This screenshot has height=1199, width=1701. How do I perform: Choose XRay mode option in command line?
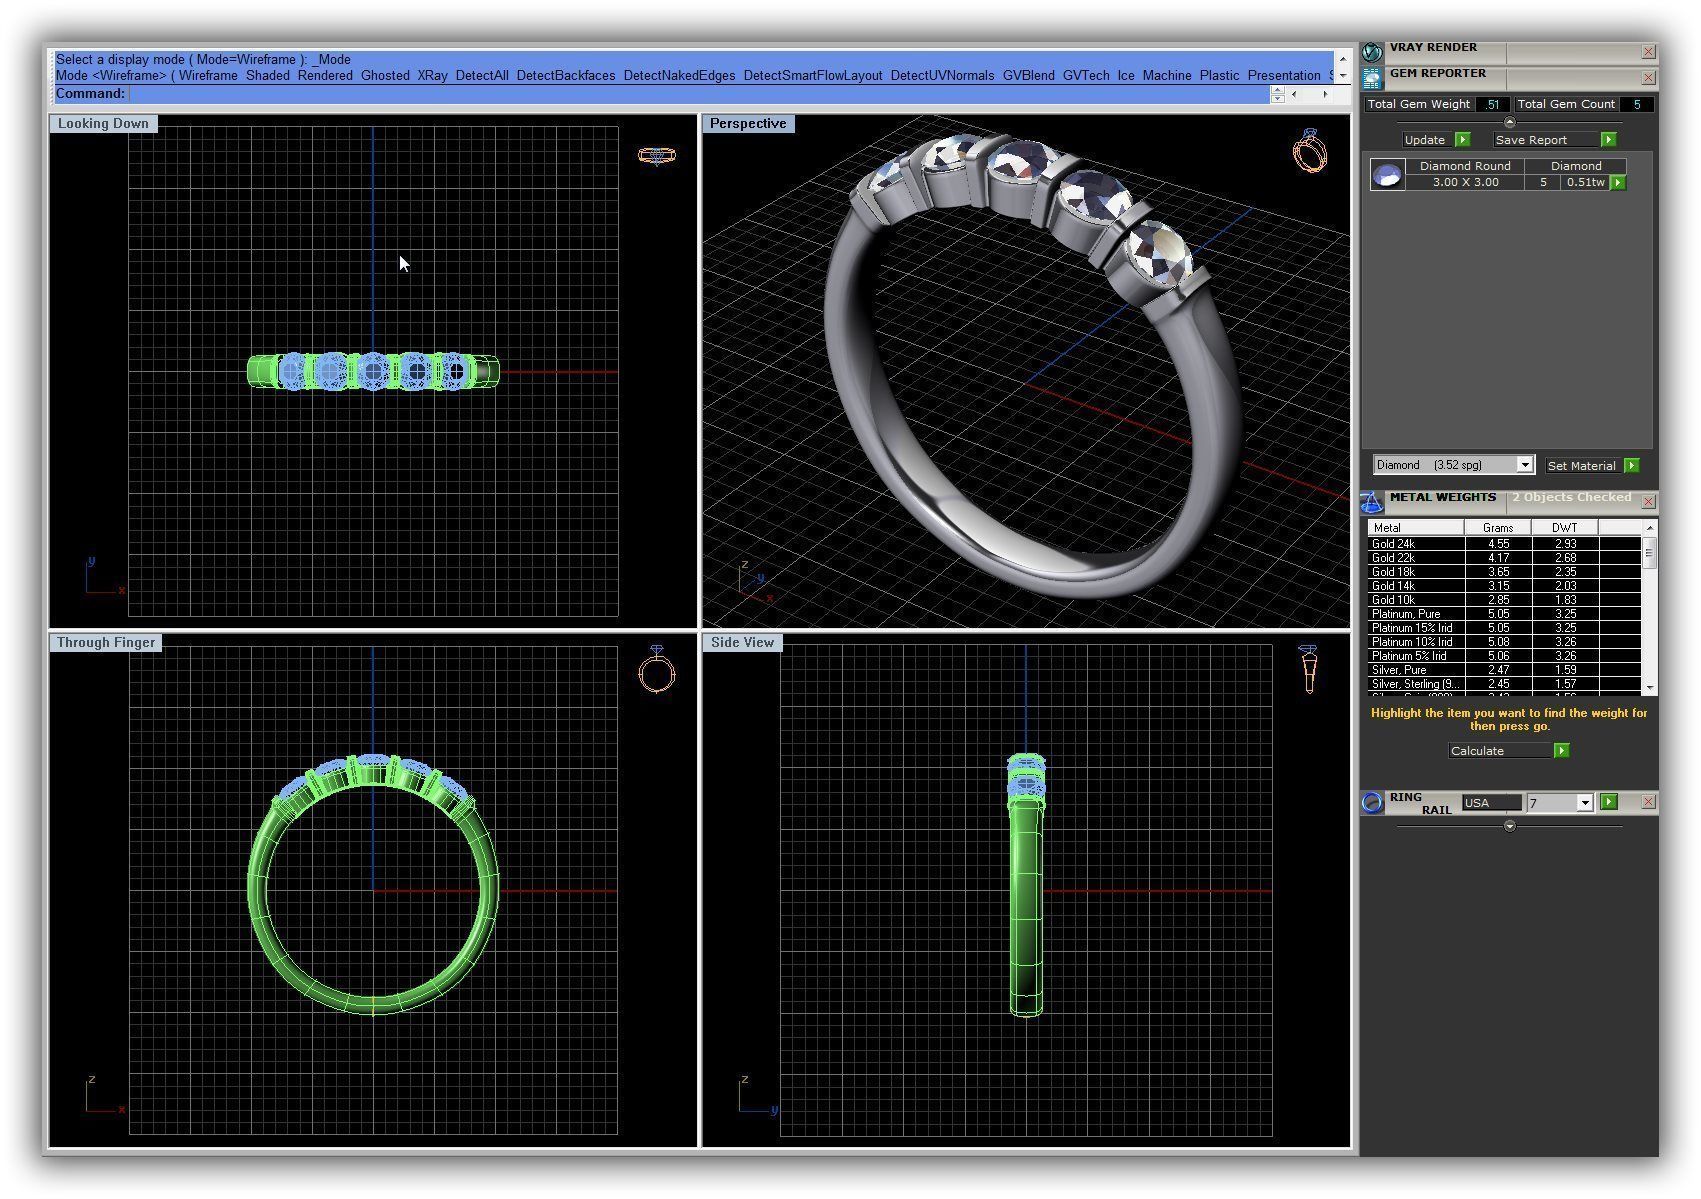coord(432,76)
